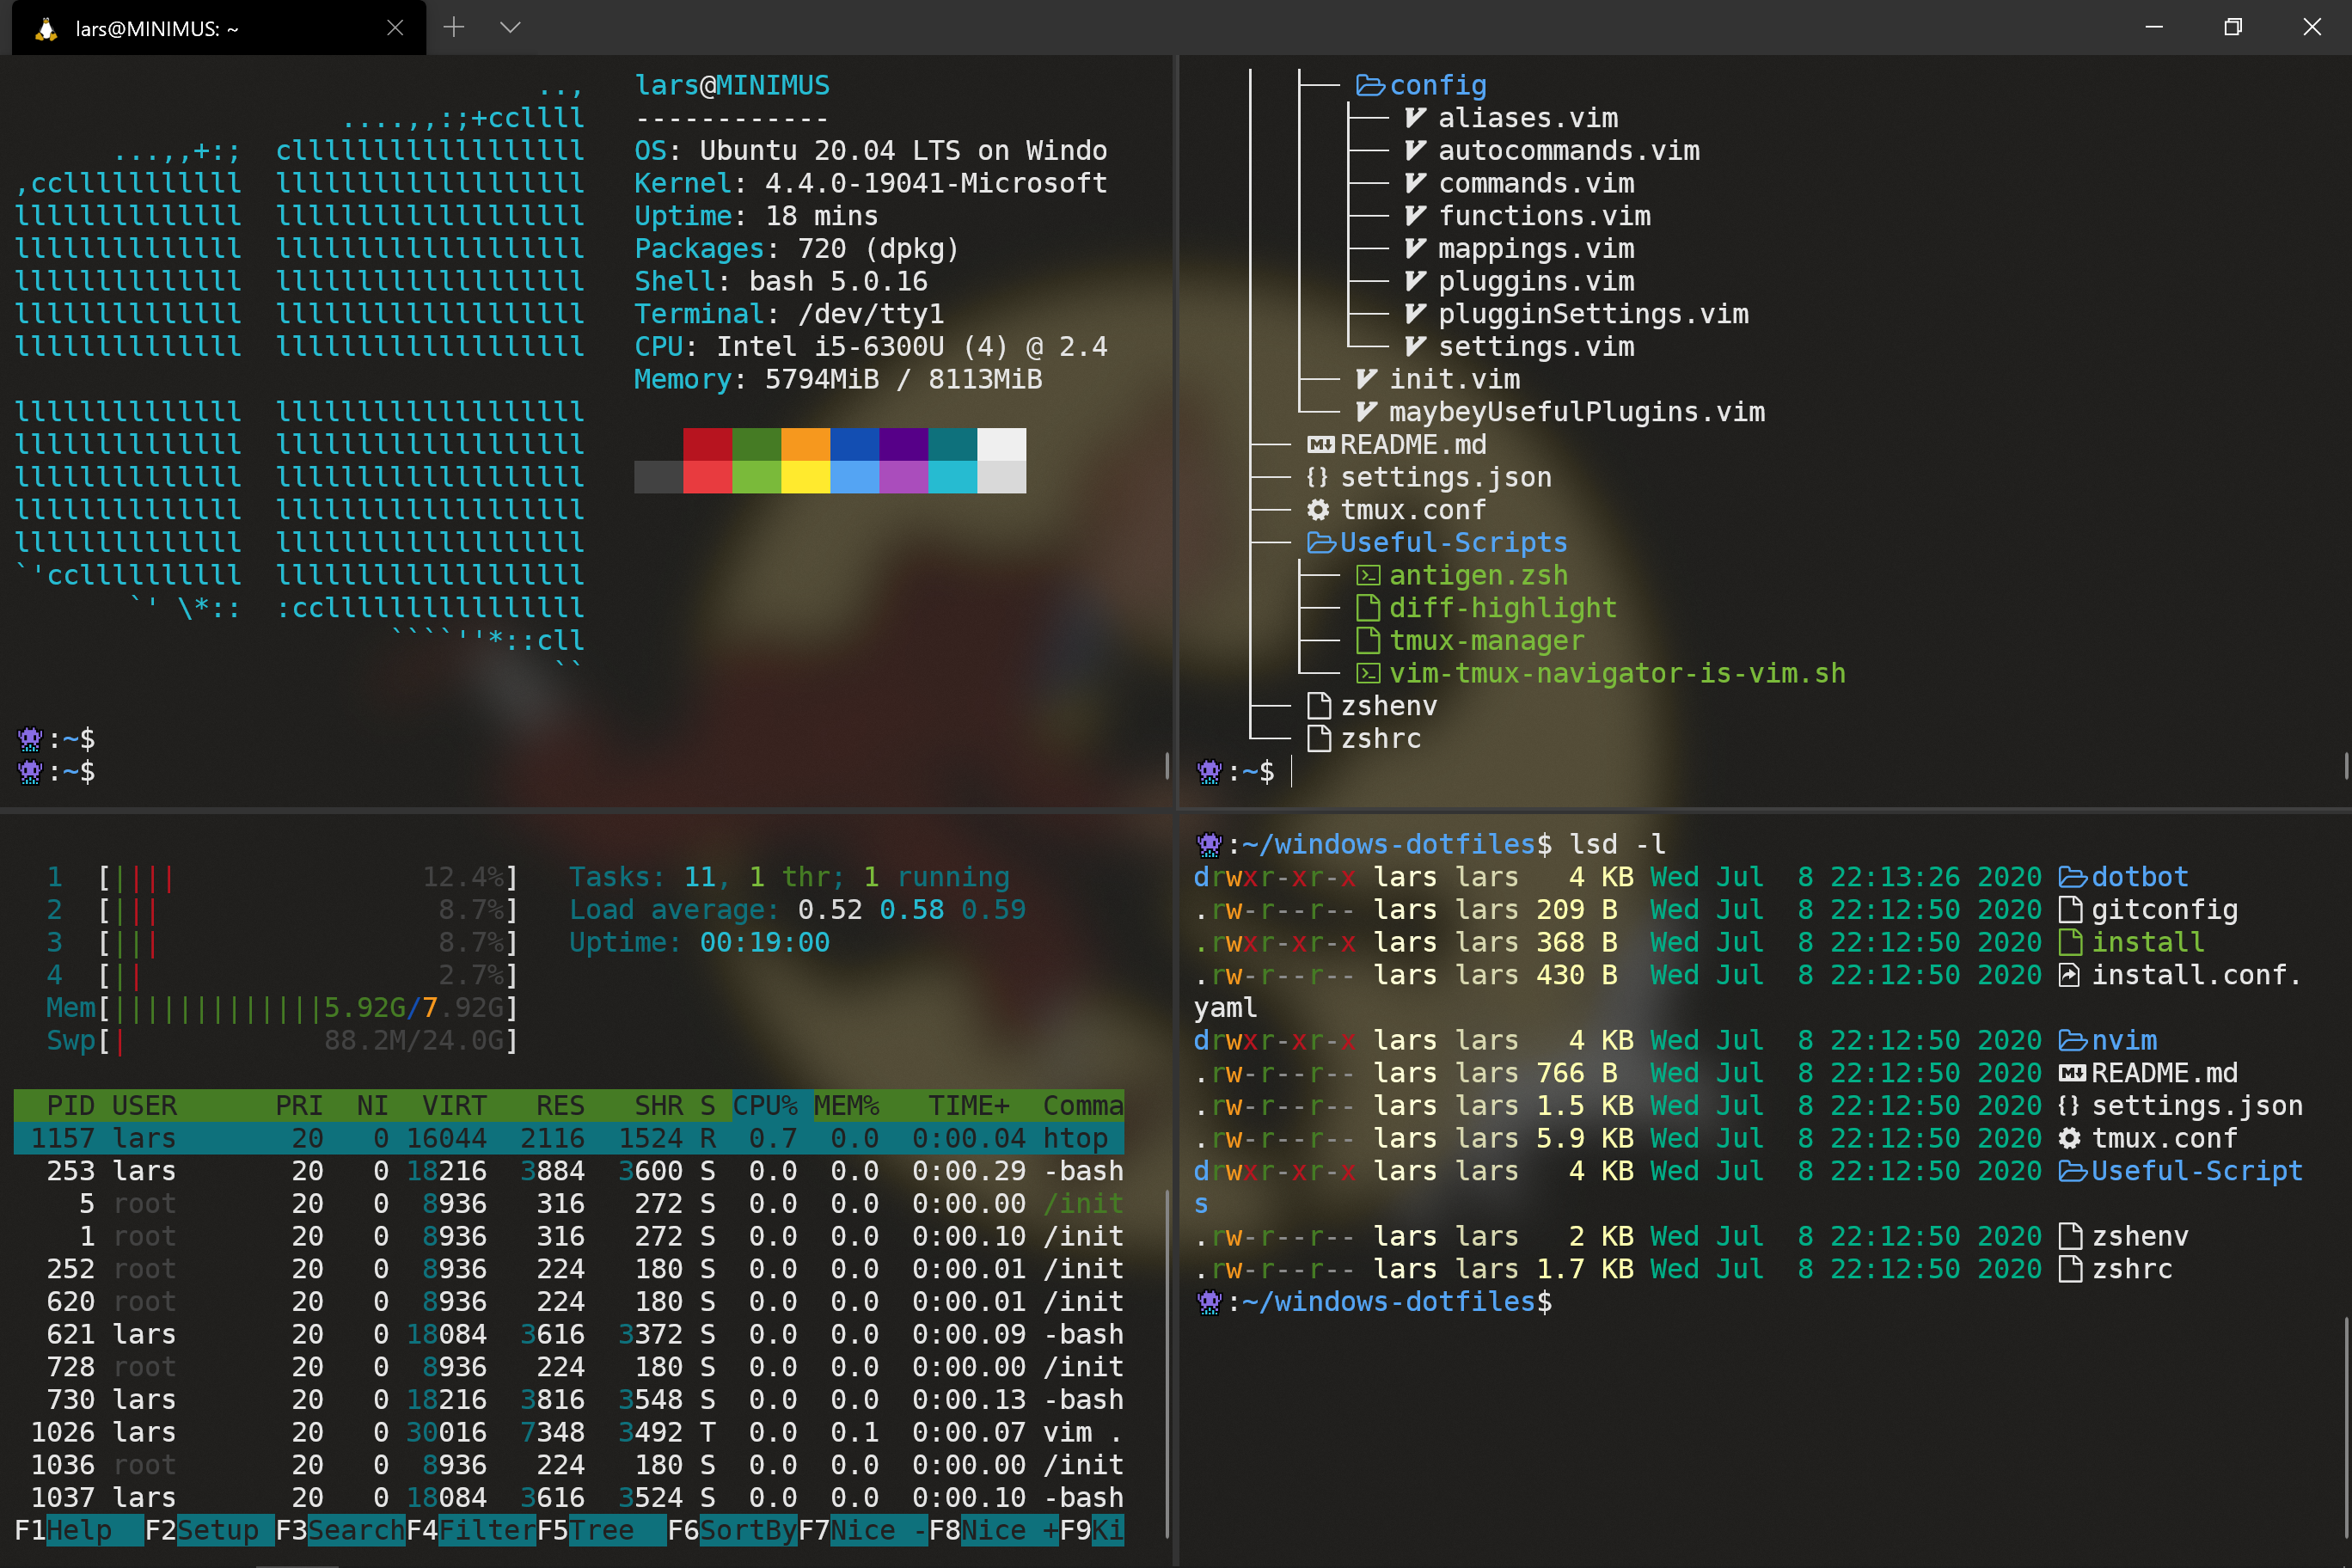Sort htop by the CPU% column header

[x=765, y=1106]
